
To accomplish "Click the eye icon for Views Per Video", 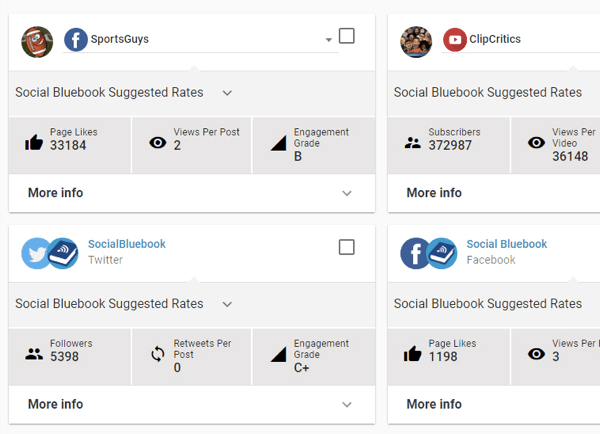I will pos(536,143).
